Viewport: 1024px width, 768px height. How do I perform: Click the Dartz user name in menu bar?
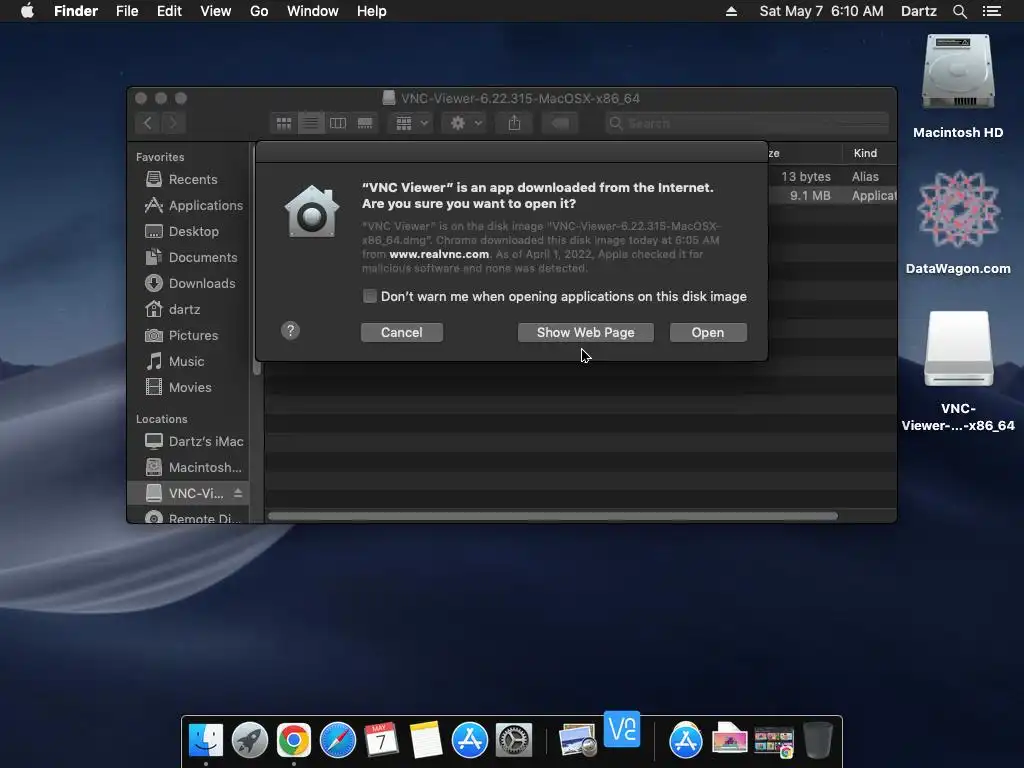tap(918, 11)
